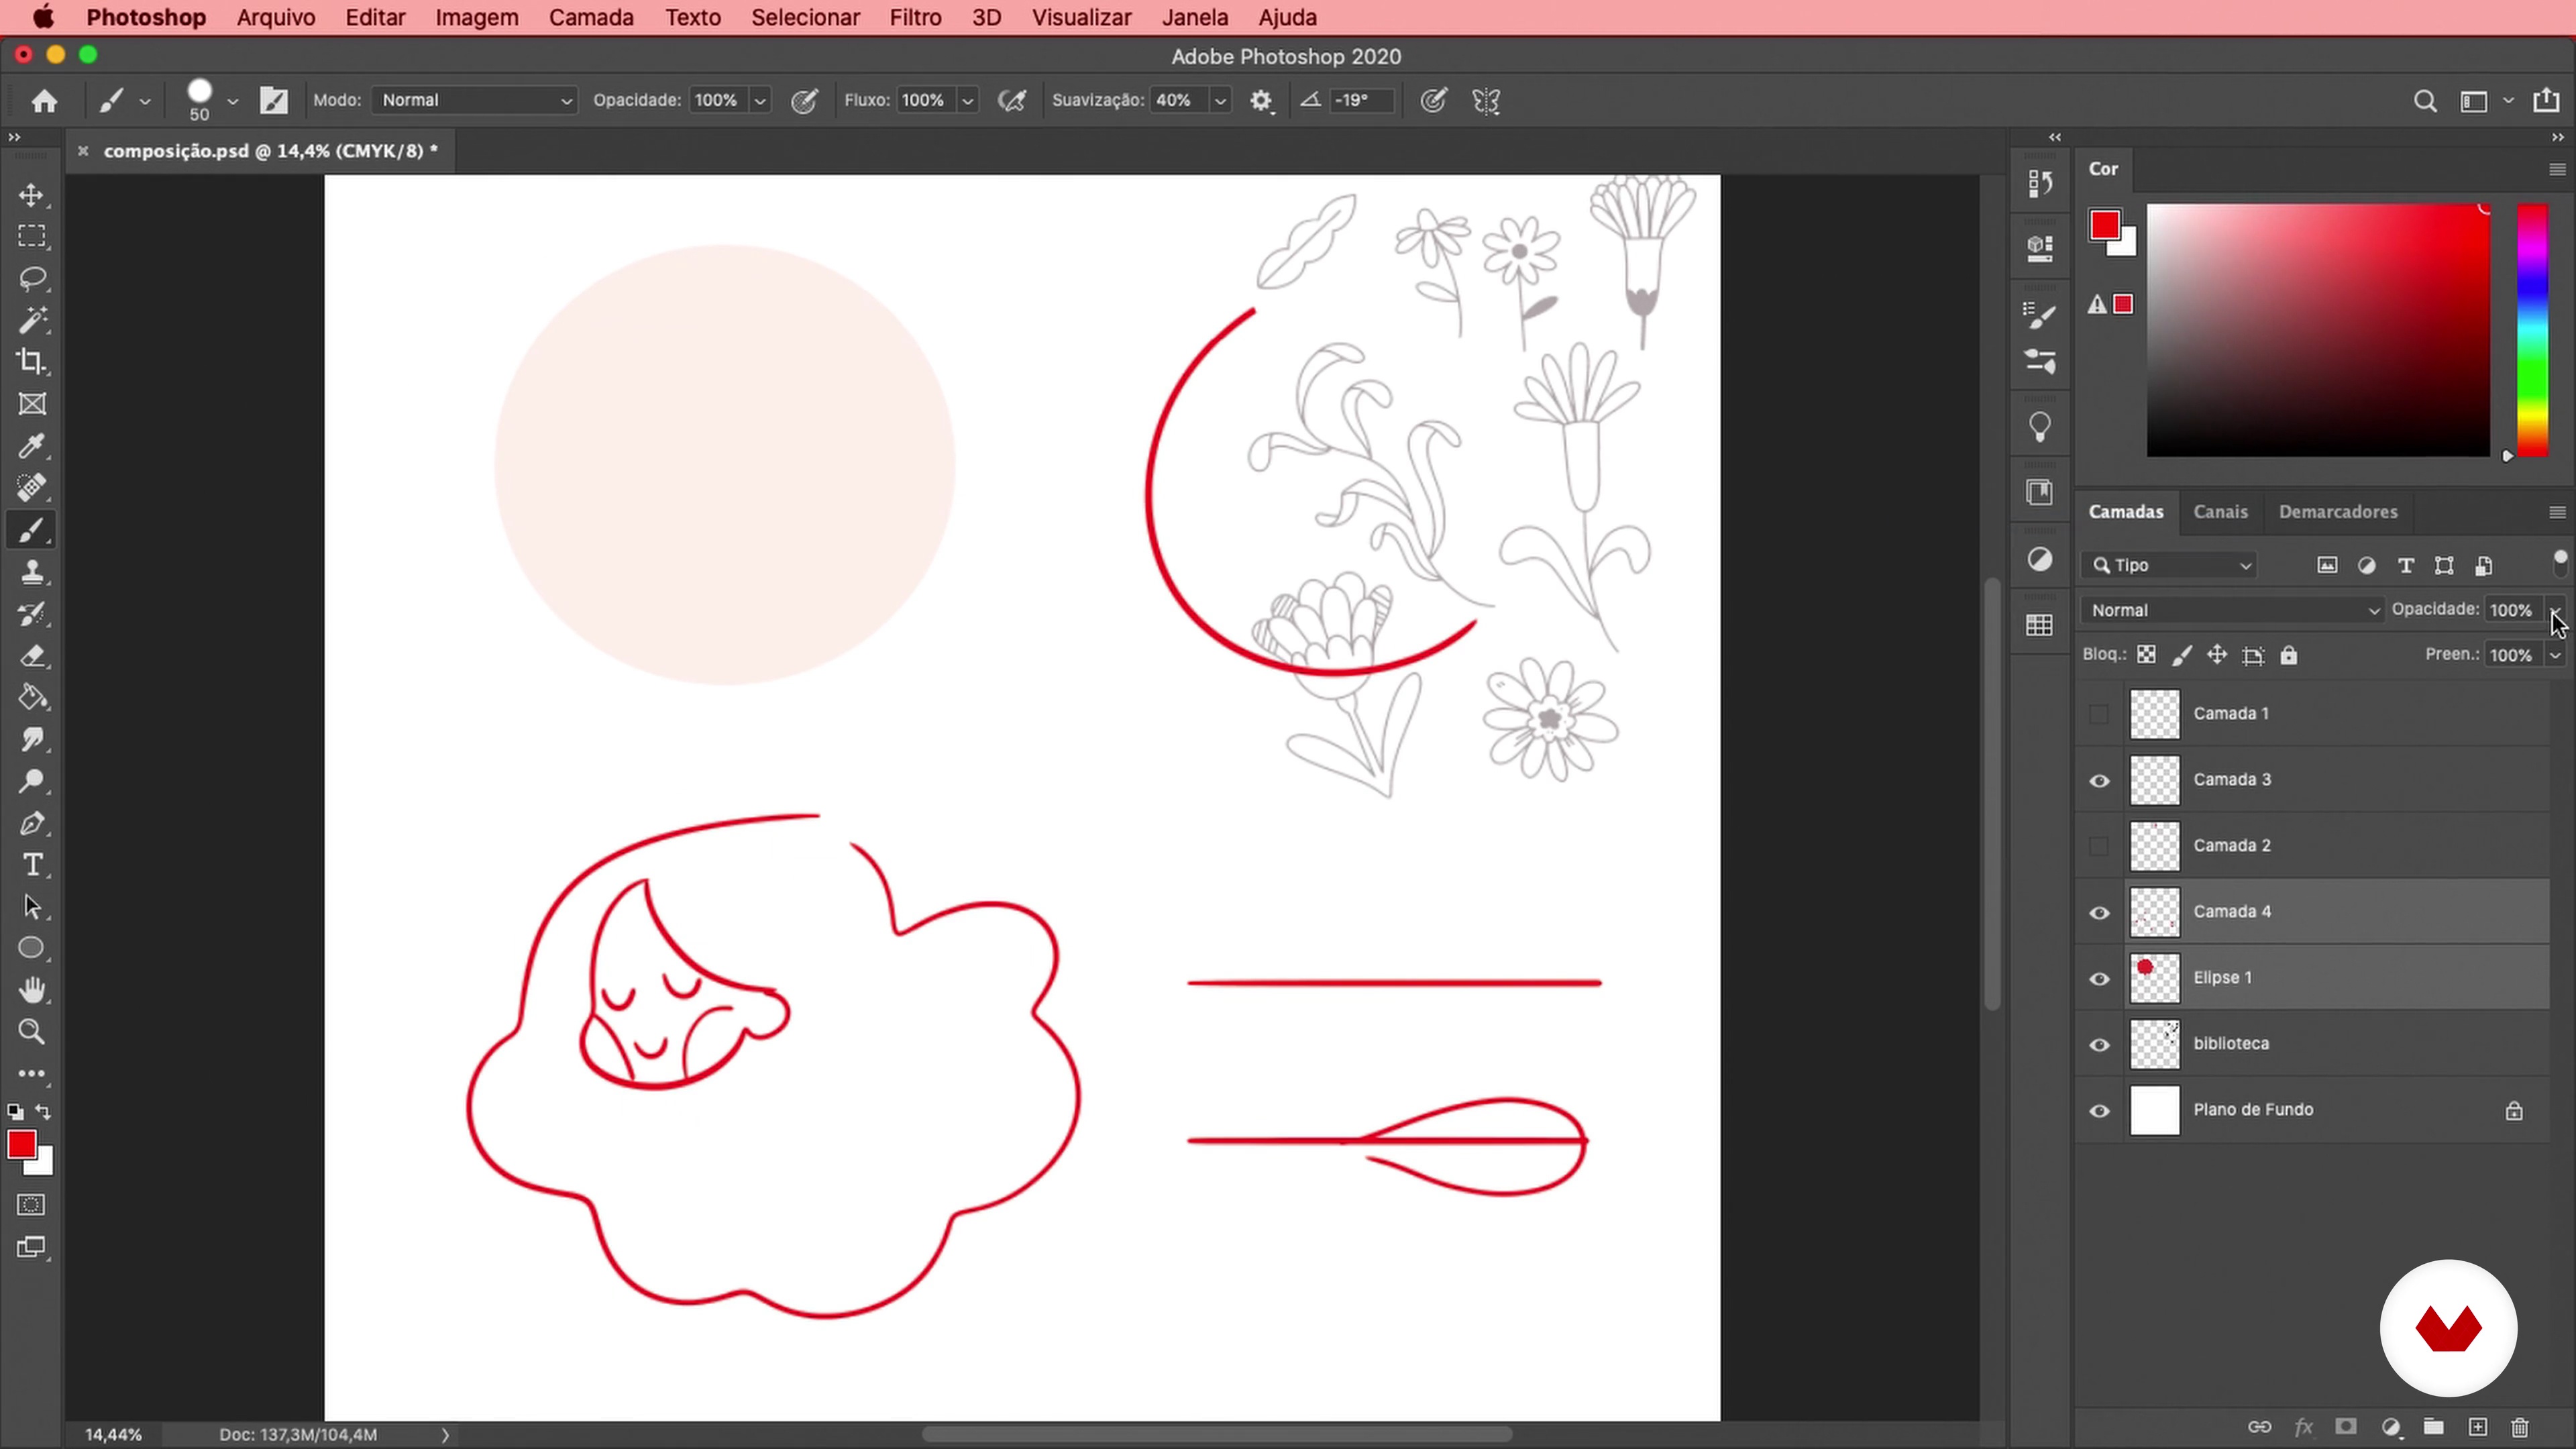Pick a color in the color field
The image size is (2576, 1449).
click(x=2318, y=330)
